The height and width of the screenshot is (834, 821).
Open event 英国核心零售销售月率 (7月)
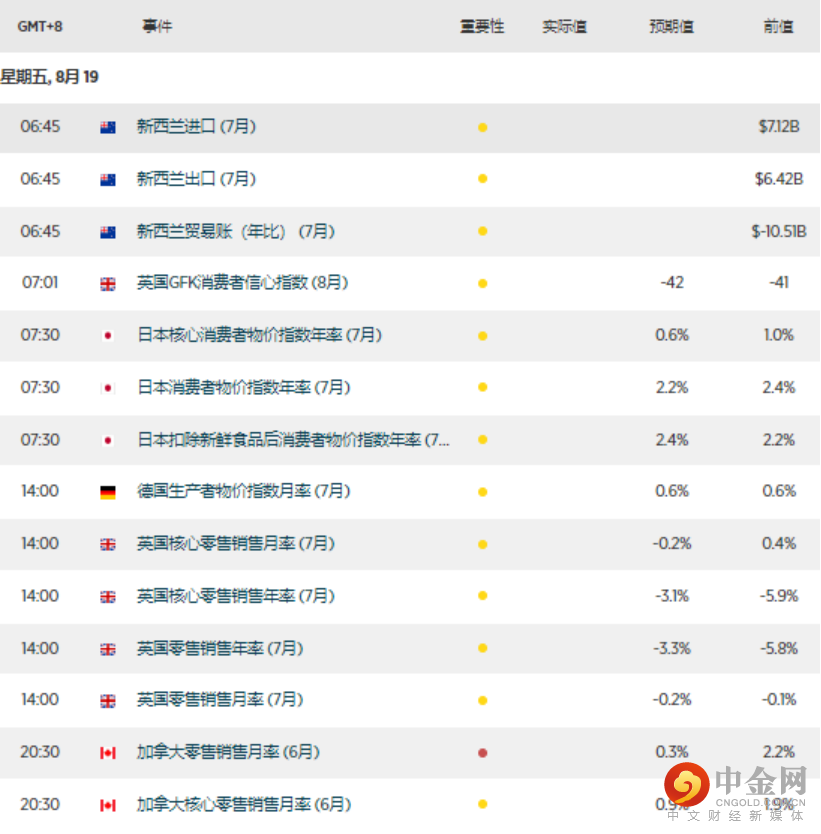(x=236, y=544)
